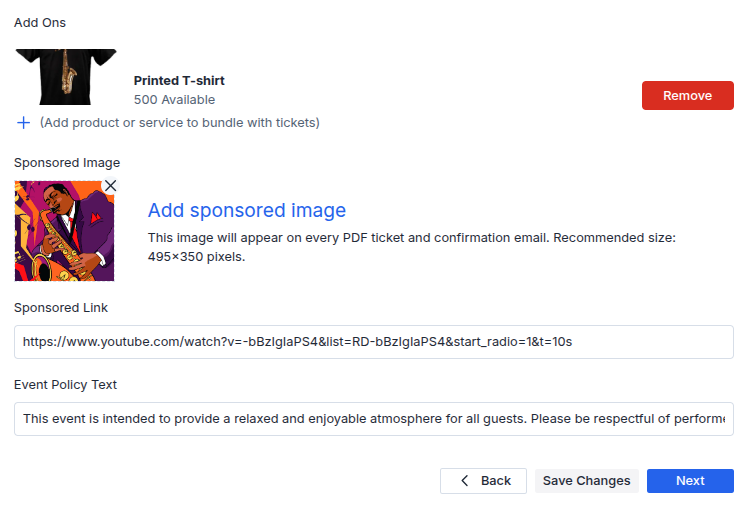Click the blue plus icon to add product

click(23, 123)
